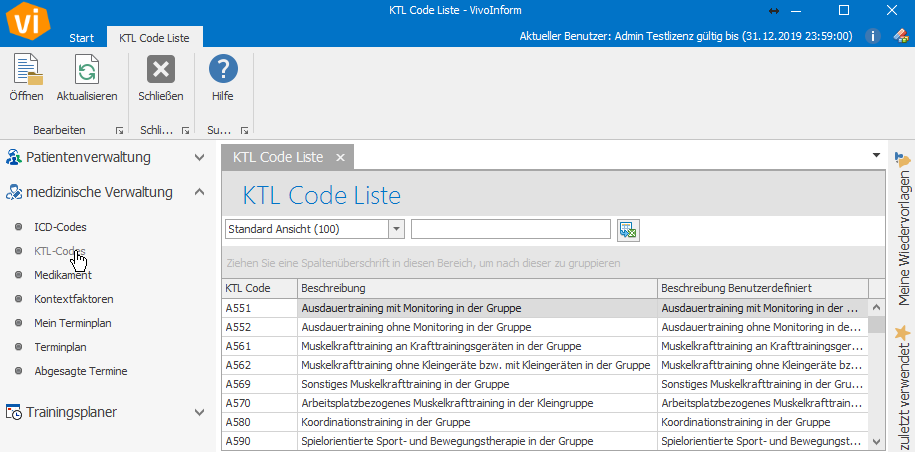Viewport: 915px width, 452px height.
Task: Select the A590 code cell
Action: [259, 442]
